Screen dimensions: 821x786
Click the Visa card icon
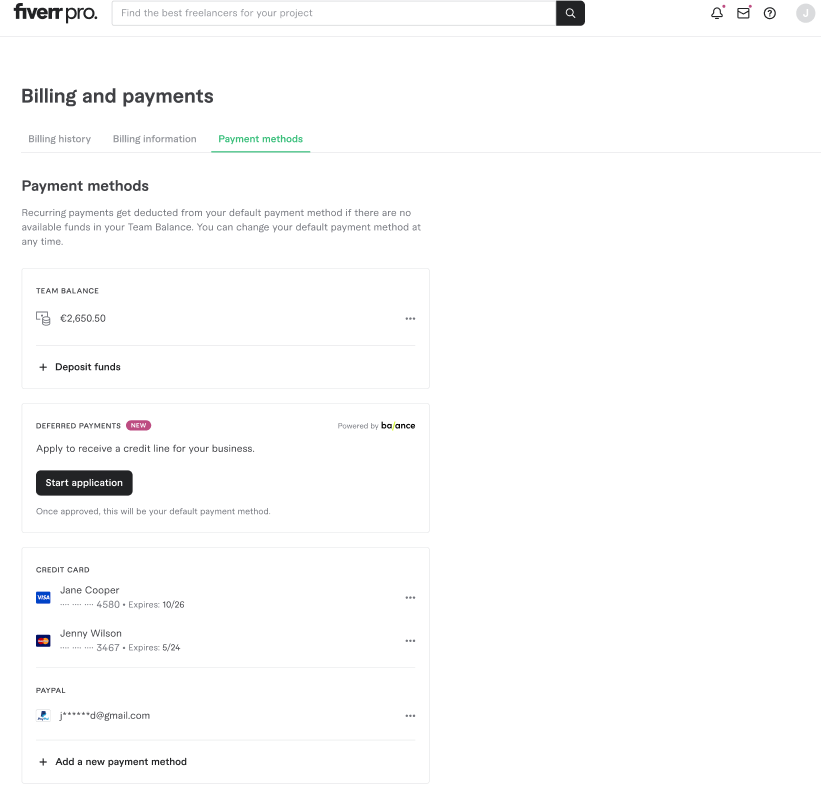[43, 597]
